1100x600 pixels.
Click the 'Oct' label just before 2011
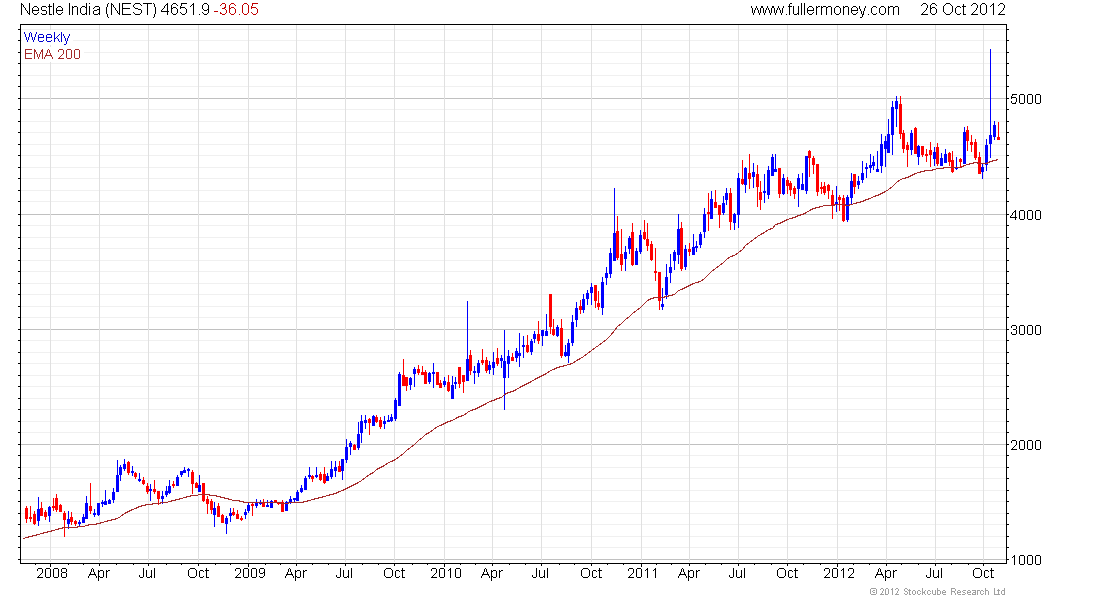[x=591, y=573]
